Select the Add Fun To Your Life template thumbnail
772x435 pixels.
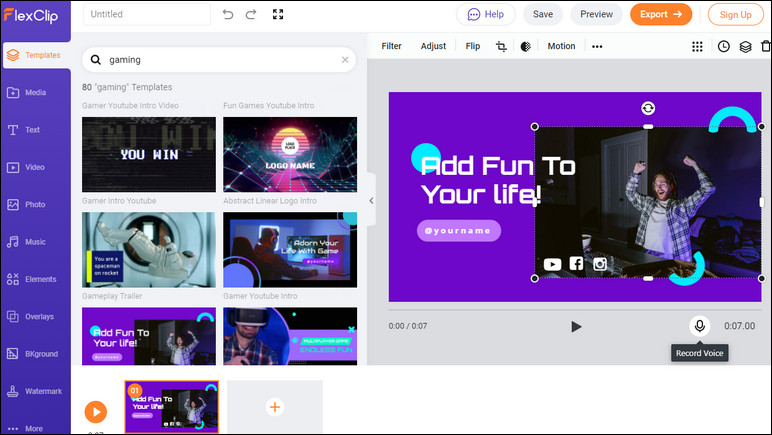[149, 336]
